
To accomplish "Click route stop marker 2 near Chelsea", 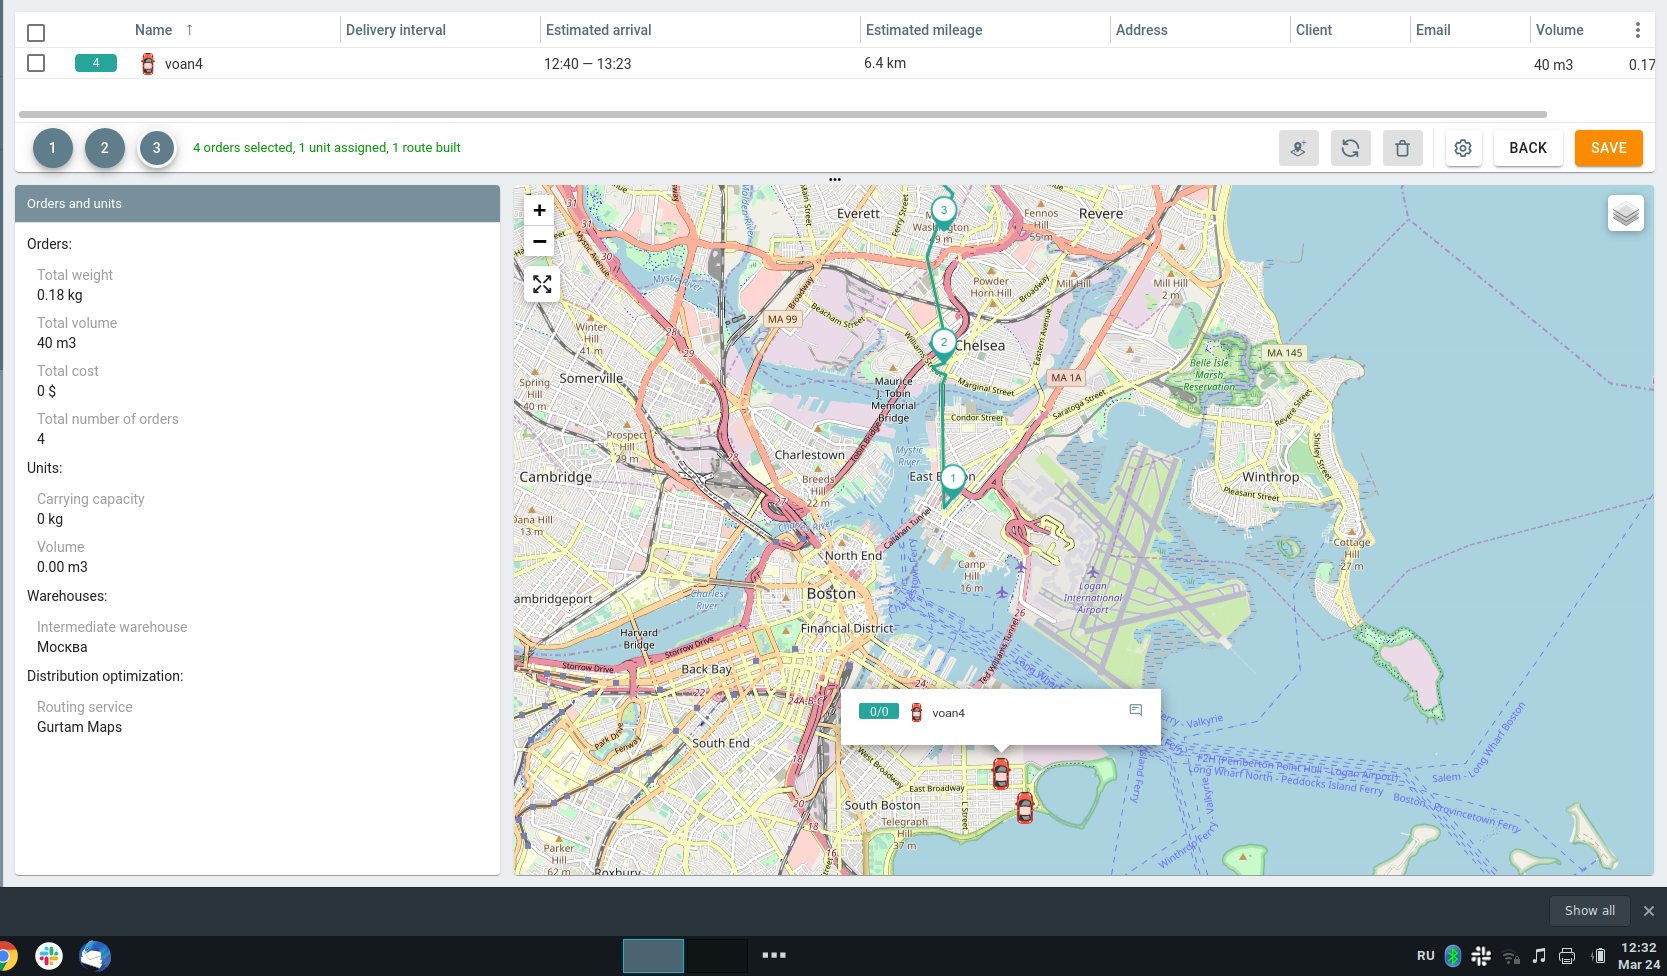I will point(943,342).
